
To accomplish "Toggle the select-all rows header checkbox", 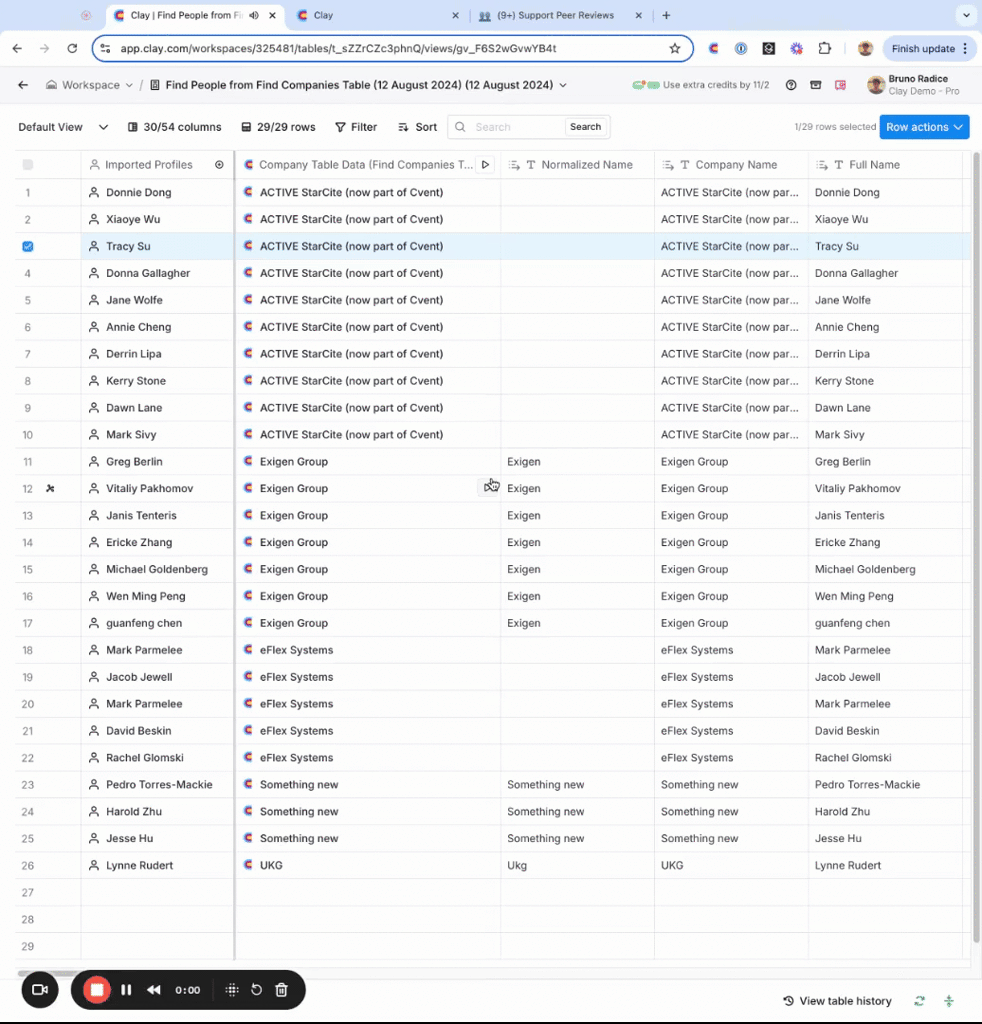I will coord(28,165).
